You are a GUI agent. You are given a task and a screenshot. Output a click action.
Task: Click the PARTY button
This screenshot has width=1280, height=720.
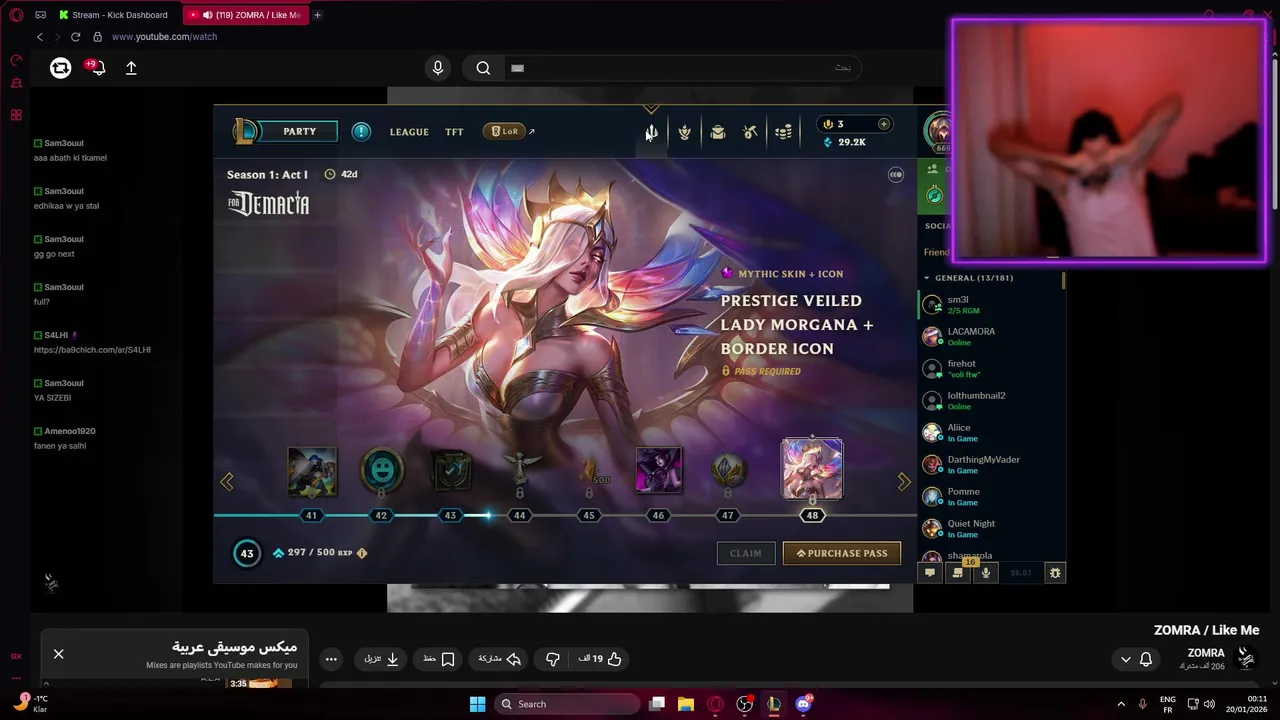(x=299, y=131)
